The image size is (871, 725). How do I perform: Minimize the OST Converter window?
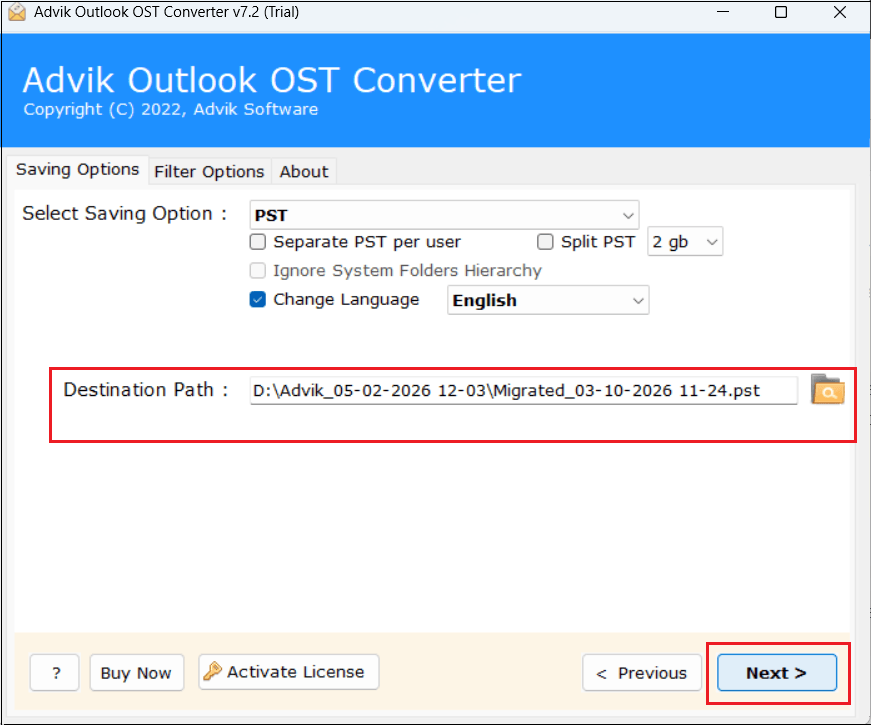pos(723,12)
